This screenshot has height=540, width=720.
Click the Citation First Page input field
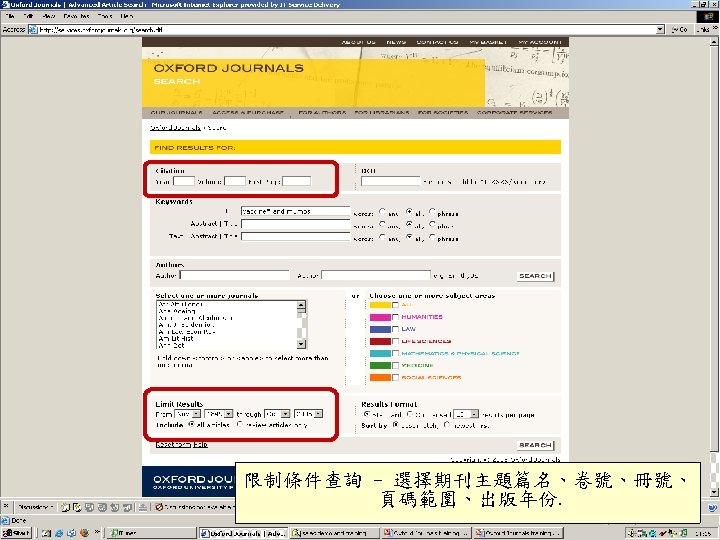coord(296,181)
